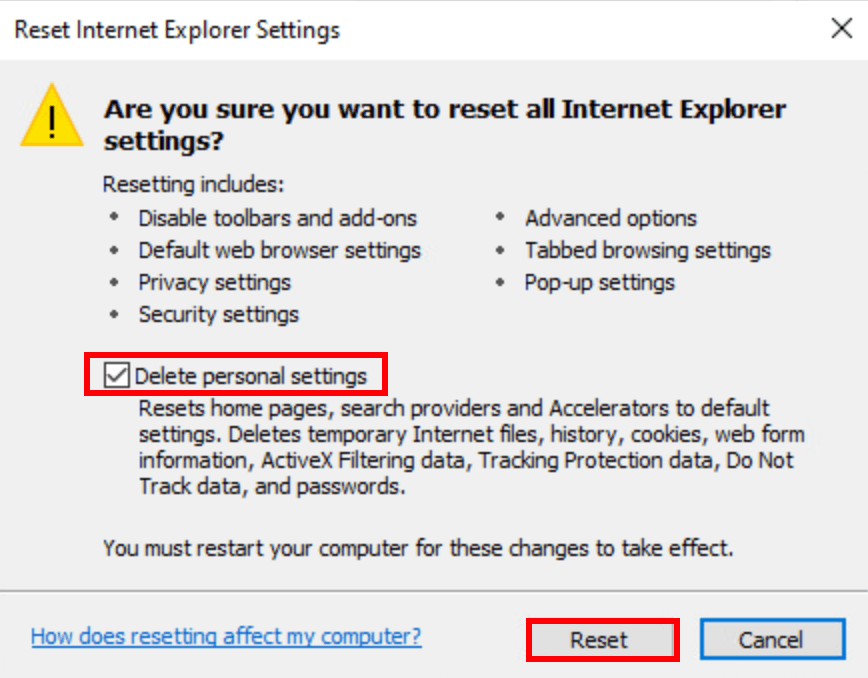Open 'How does resetting affect my computer?' link
Screen dimensions: 868x678
pos(226,636)
